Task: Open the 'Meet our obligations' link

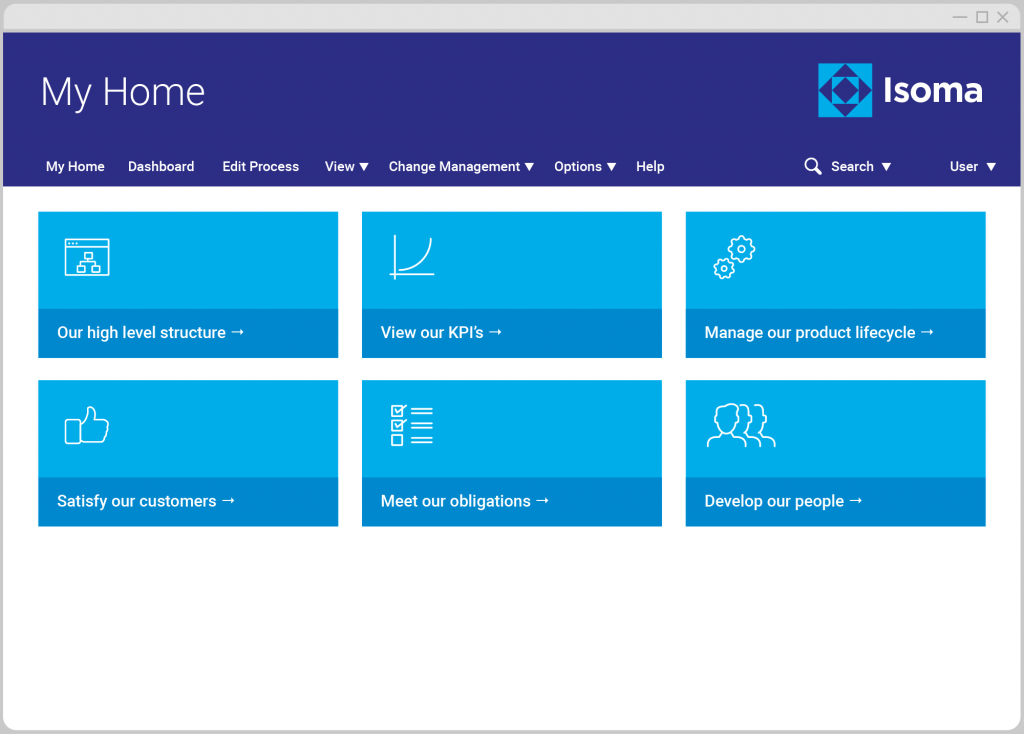Action: tap(465, 501)
